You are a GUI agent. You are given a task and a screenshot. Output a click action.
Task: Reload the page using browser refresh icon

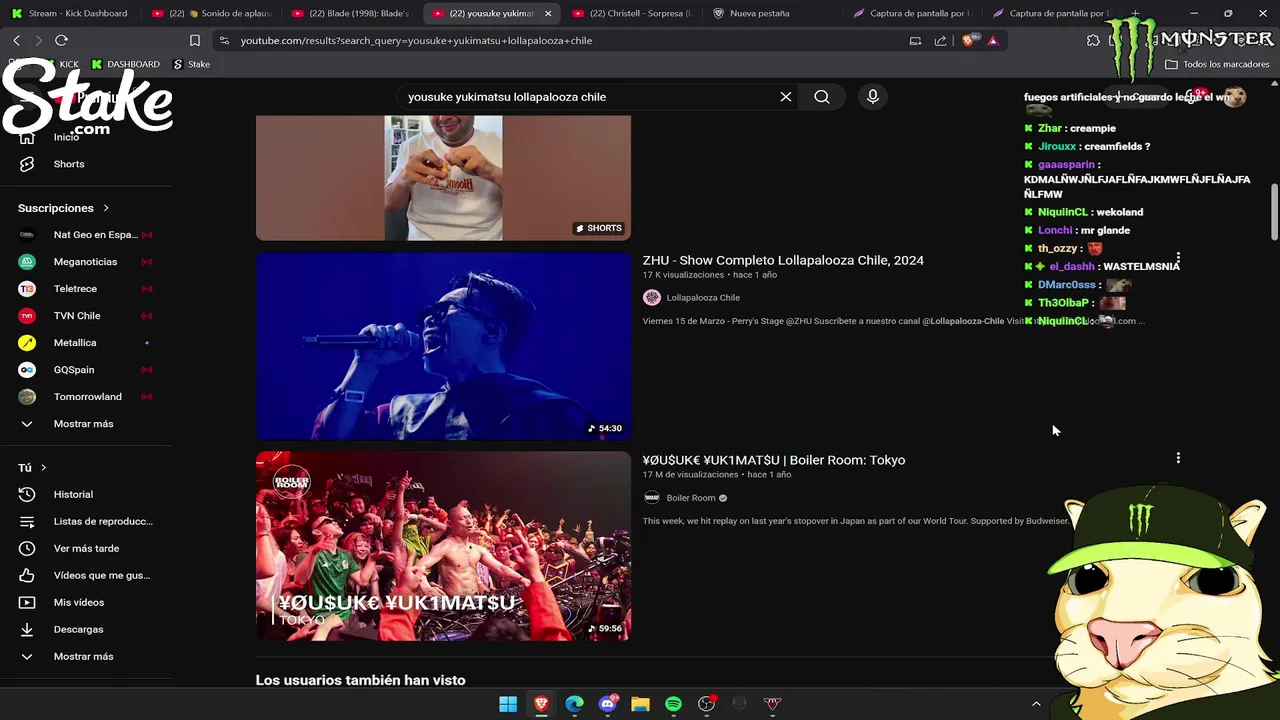tap(61, 40)
